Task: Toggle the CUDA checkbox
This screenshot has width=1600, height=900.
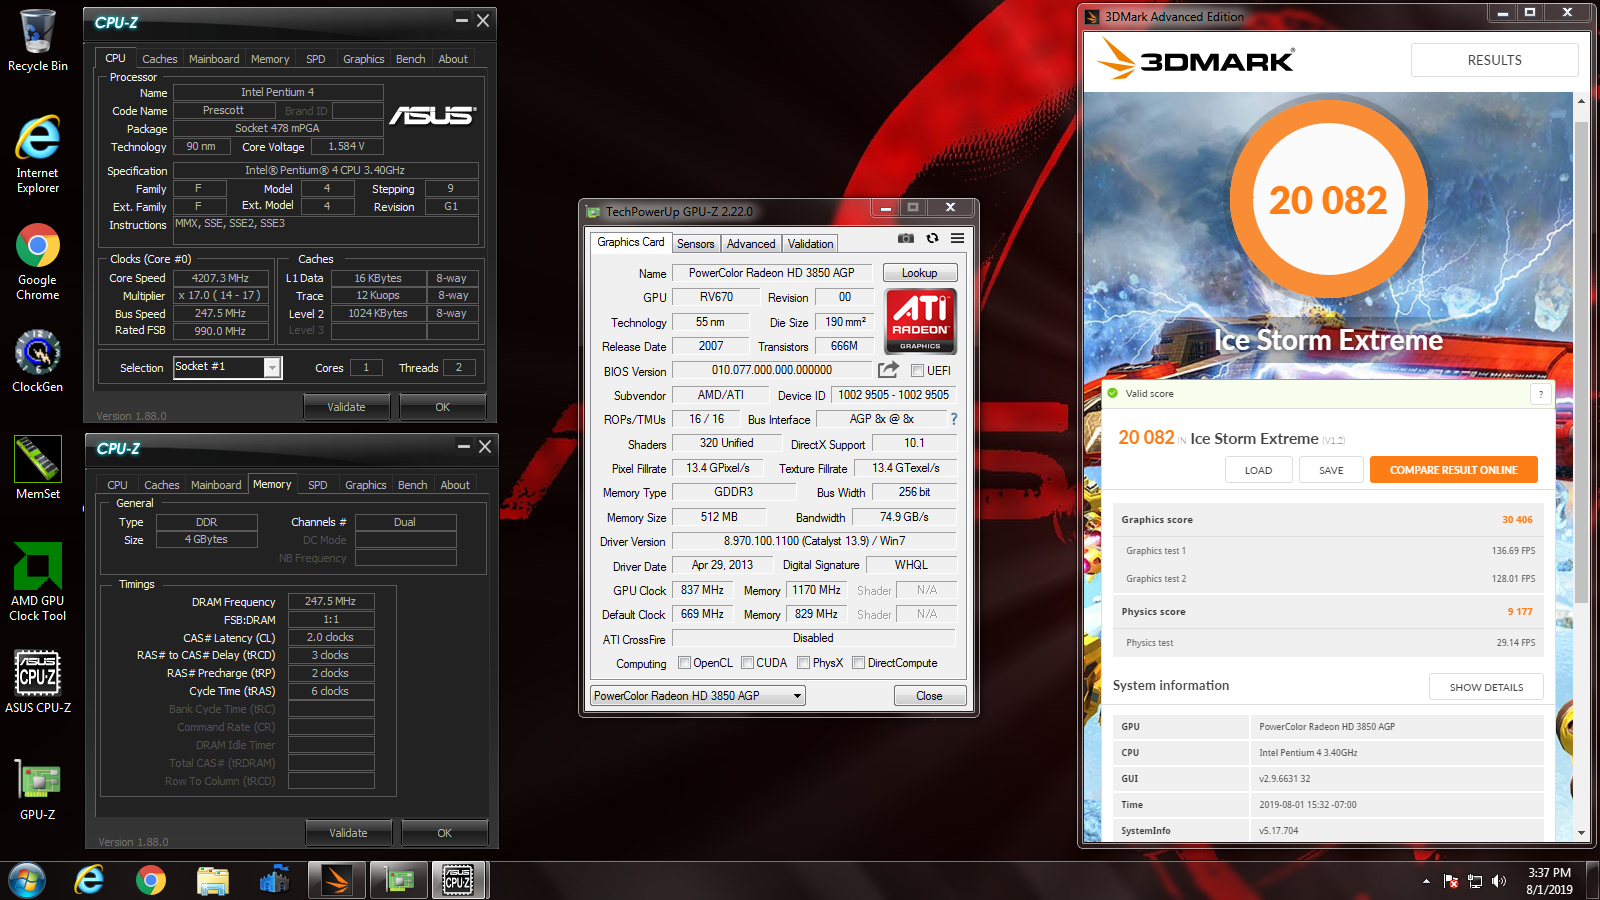Action: 747,662
